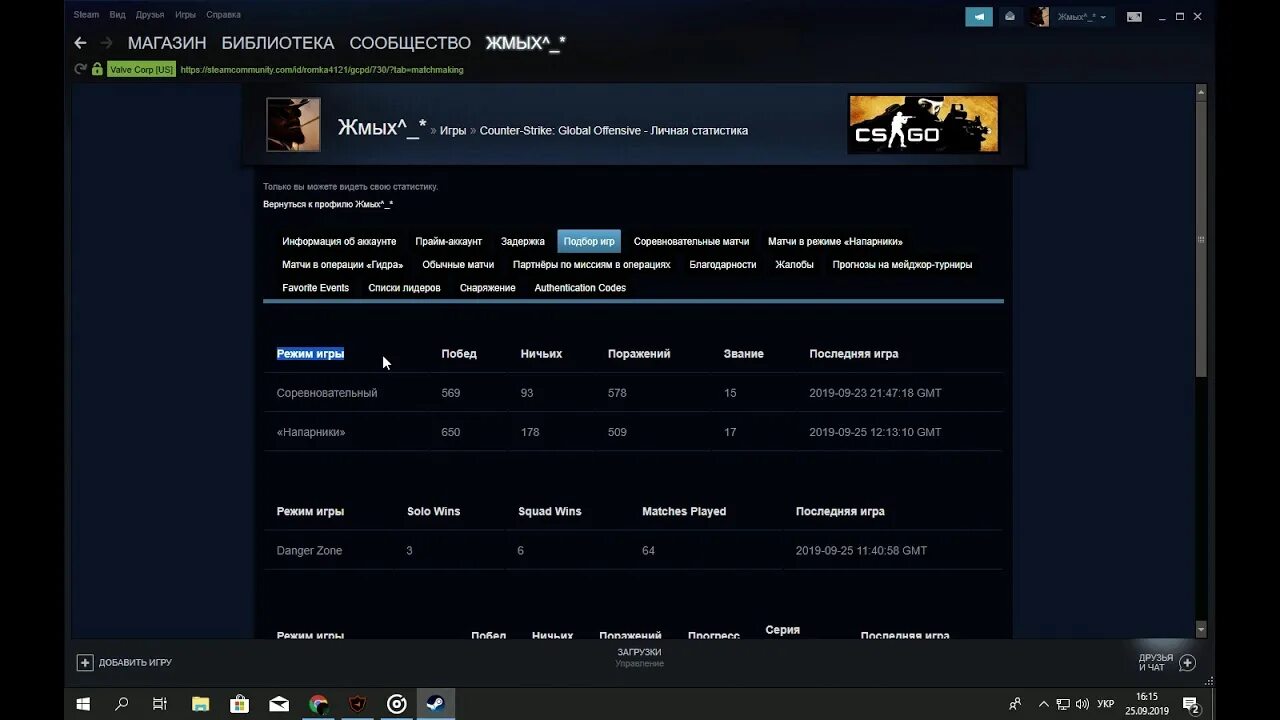Open Задержка tab

523,241
